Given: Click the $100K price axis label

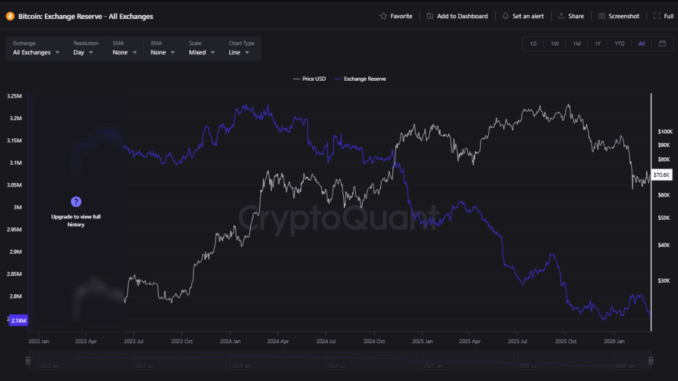Looking at the screenshot, I should [x=665, y=131].
